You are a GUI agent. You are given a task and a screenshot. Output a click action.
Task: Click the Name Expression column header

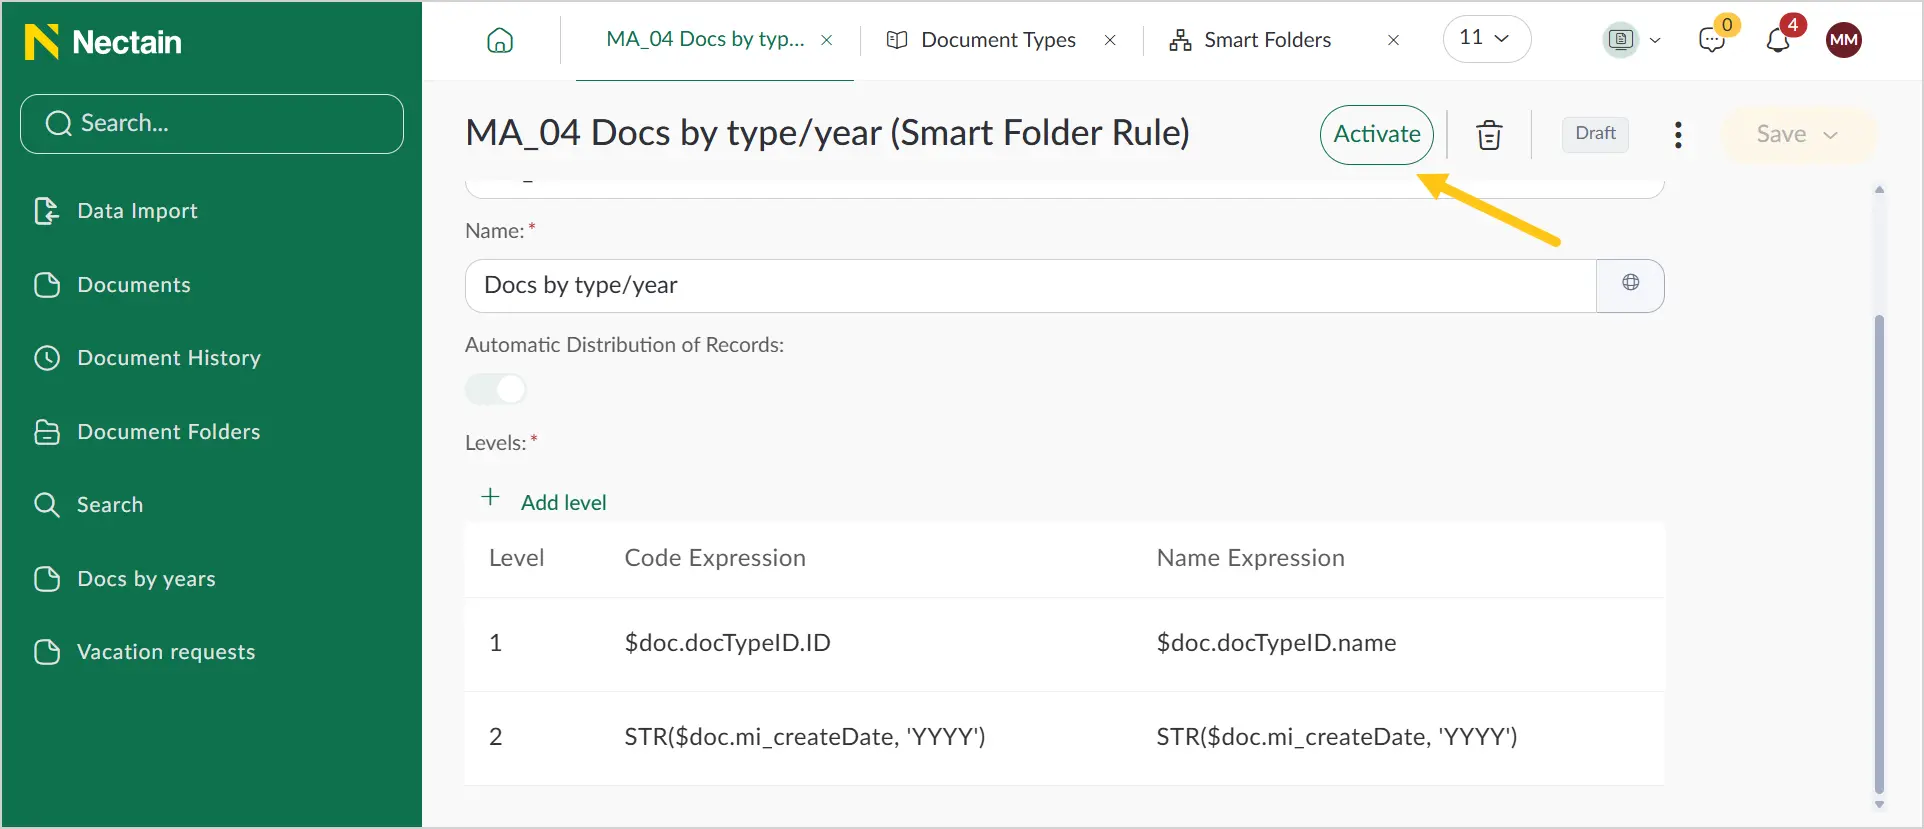point(1250,558)
